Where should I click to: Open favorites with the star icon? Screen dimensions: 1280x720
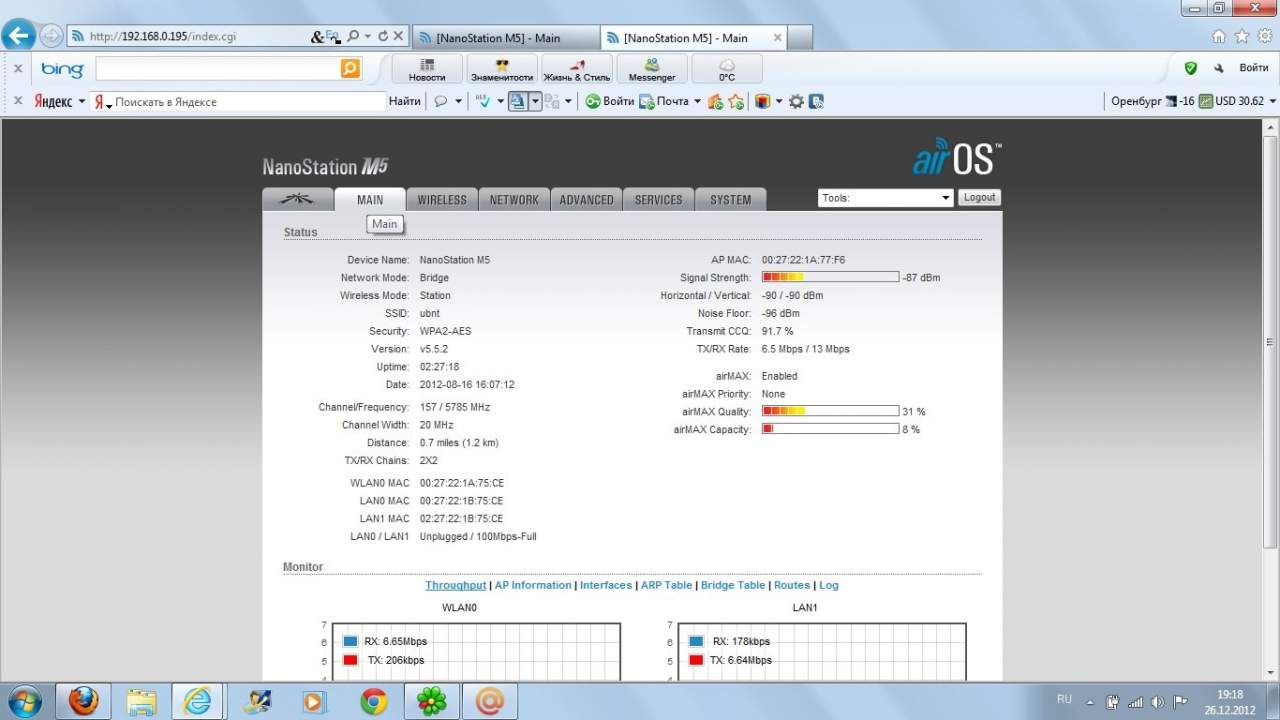(x=1242, y=36)
